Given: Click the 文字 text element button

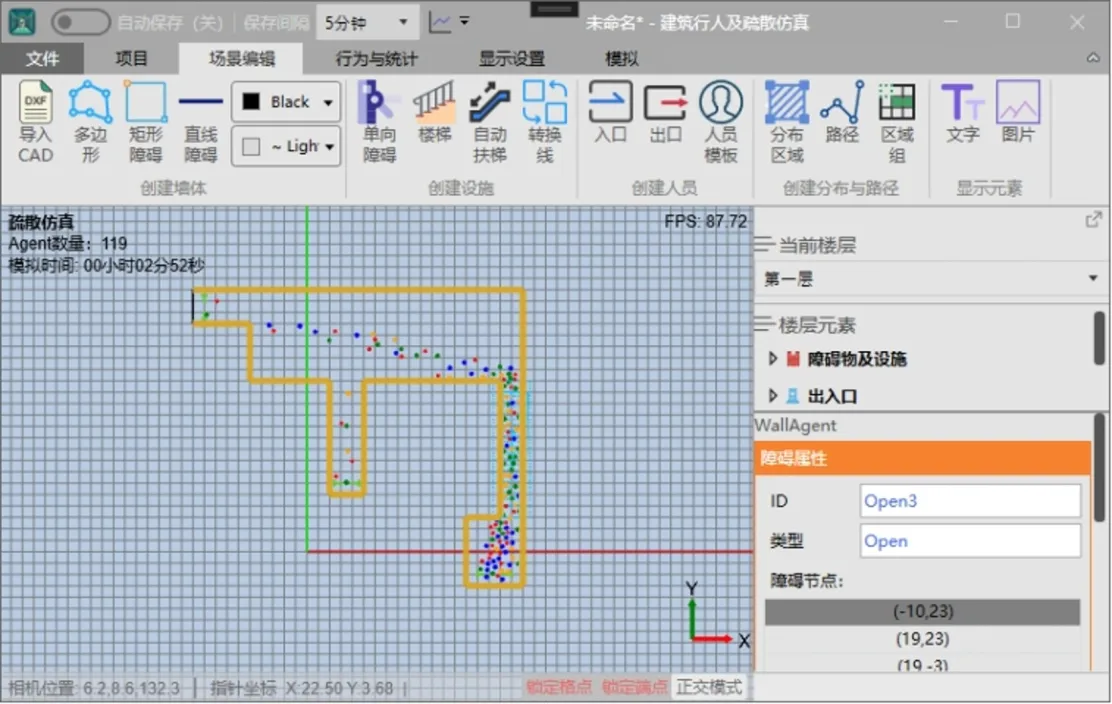Looking at the screenshot, I should pyautogui.click(x=963, y=112).
